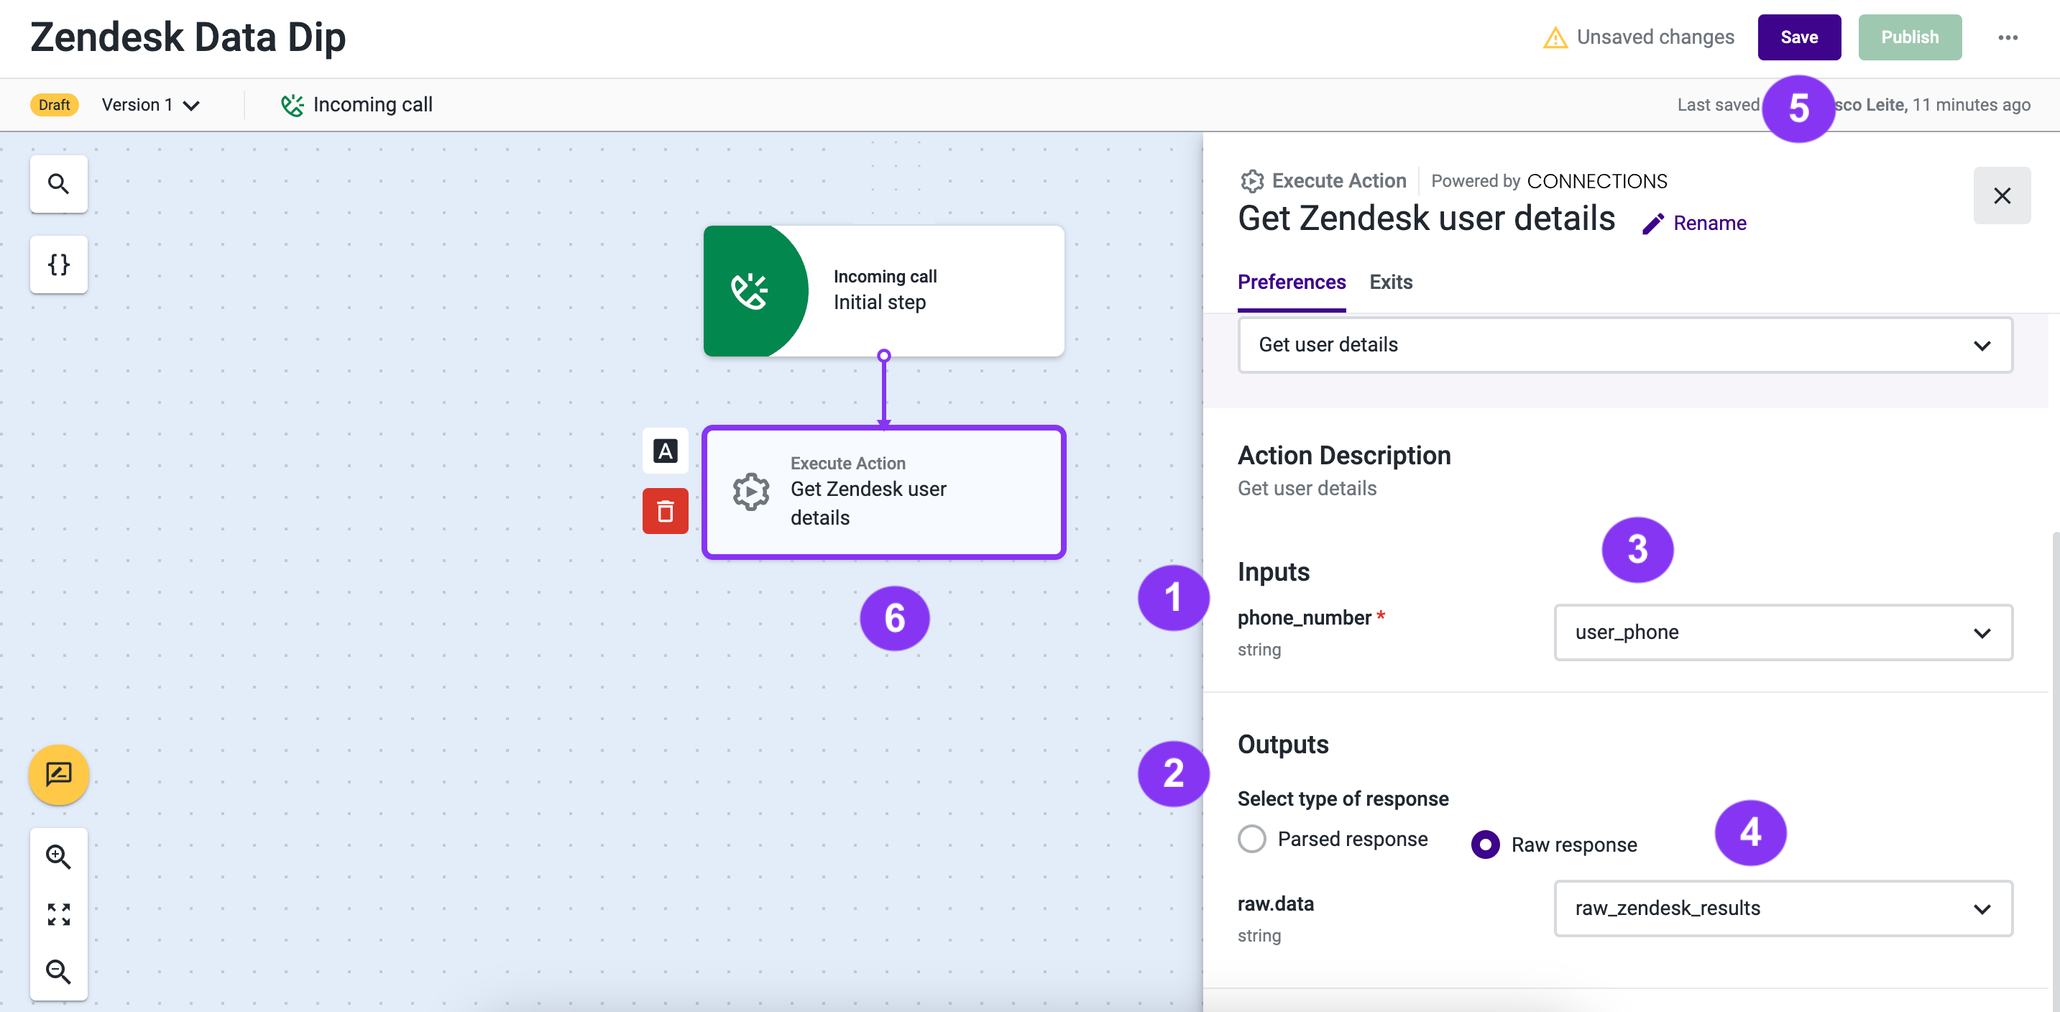The width and height of the screenshot is (2060, 1012).
Task: Fit the flow to screen
Action: tap(59, 914)
